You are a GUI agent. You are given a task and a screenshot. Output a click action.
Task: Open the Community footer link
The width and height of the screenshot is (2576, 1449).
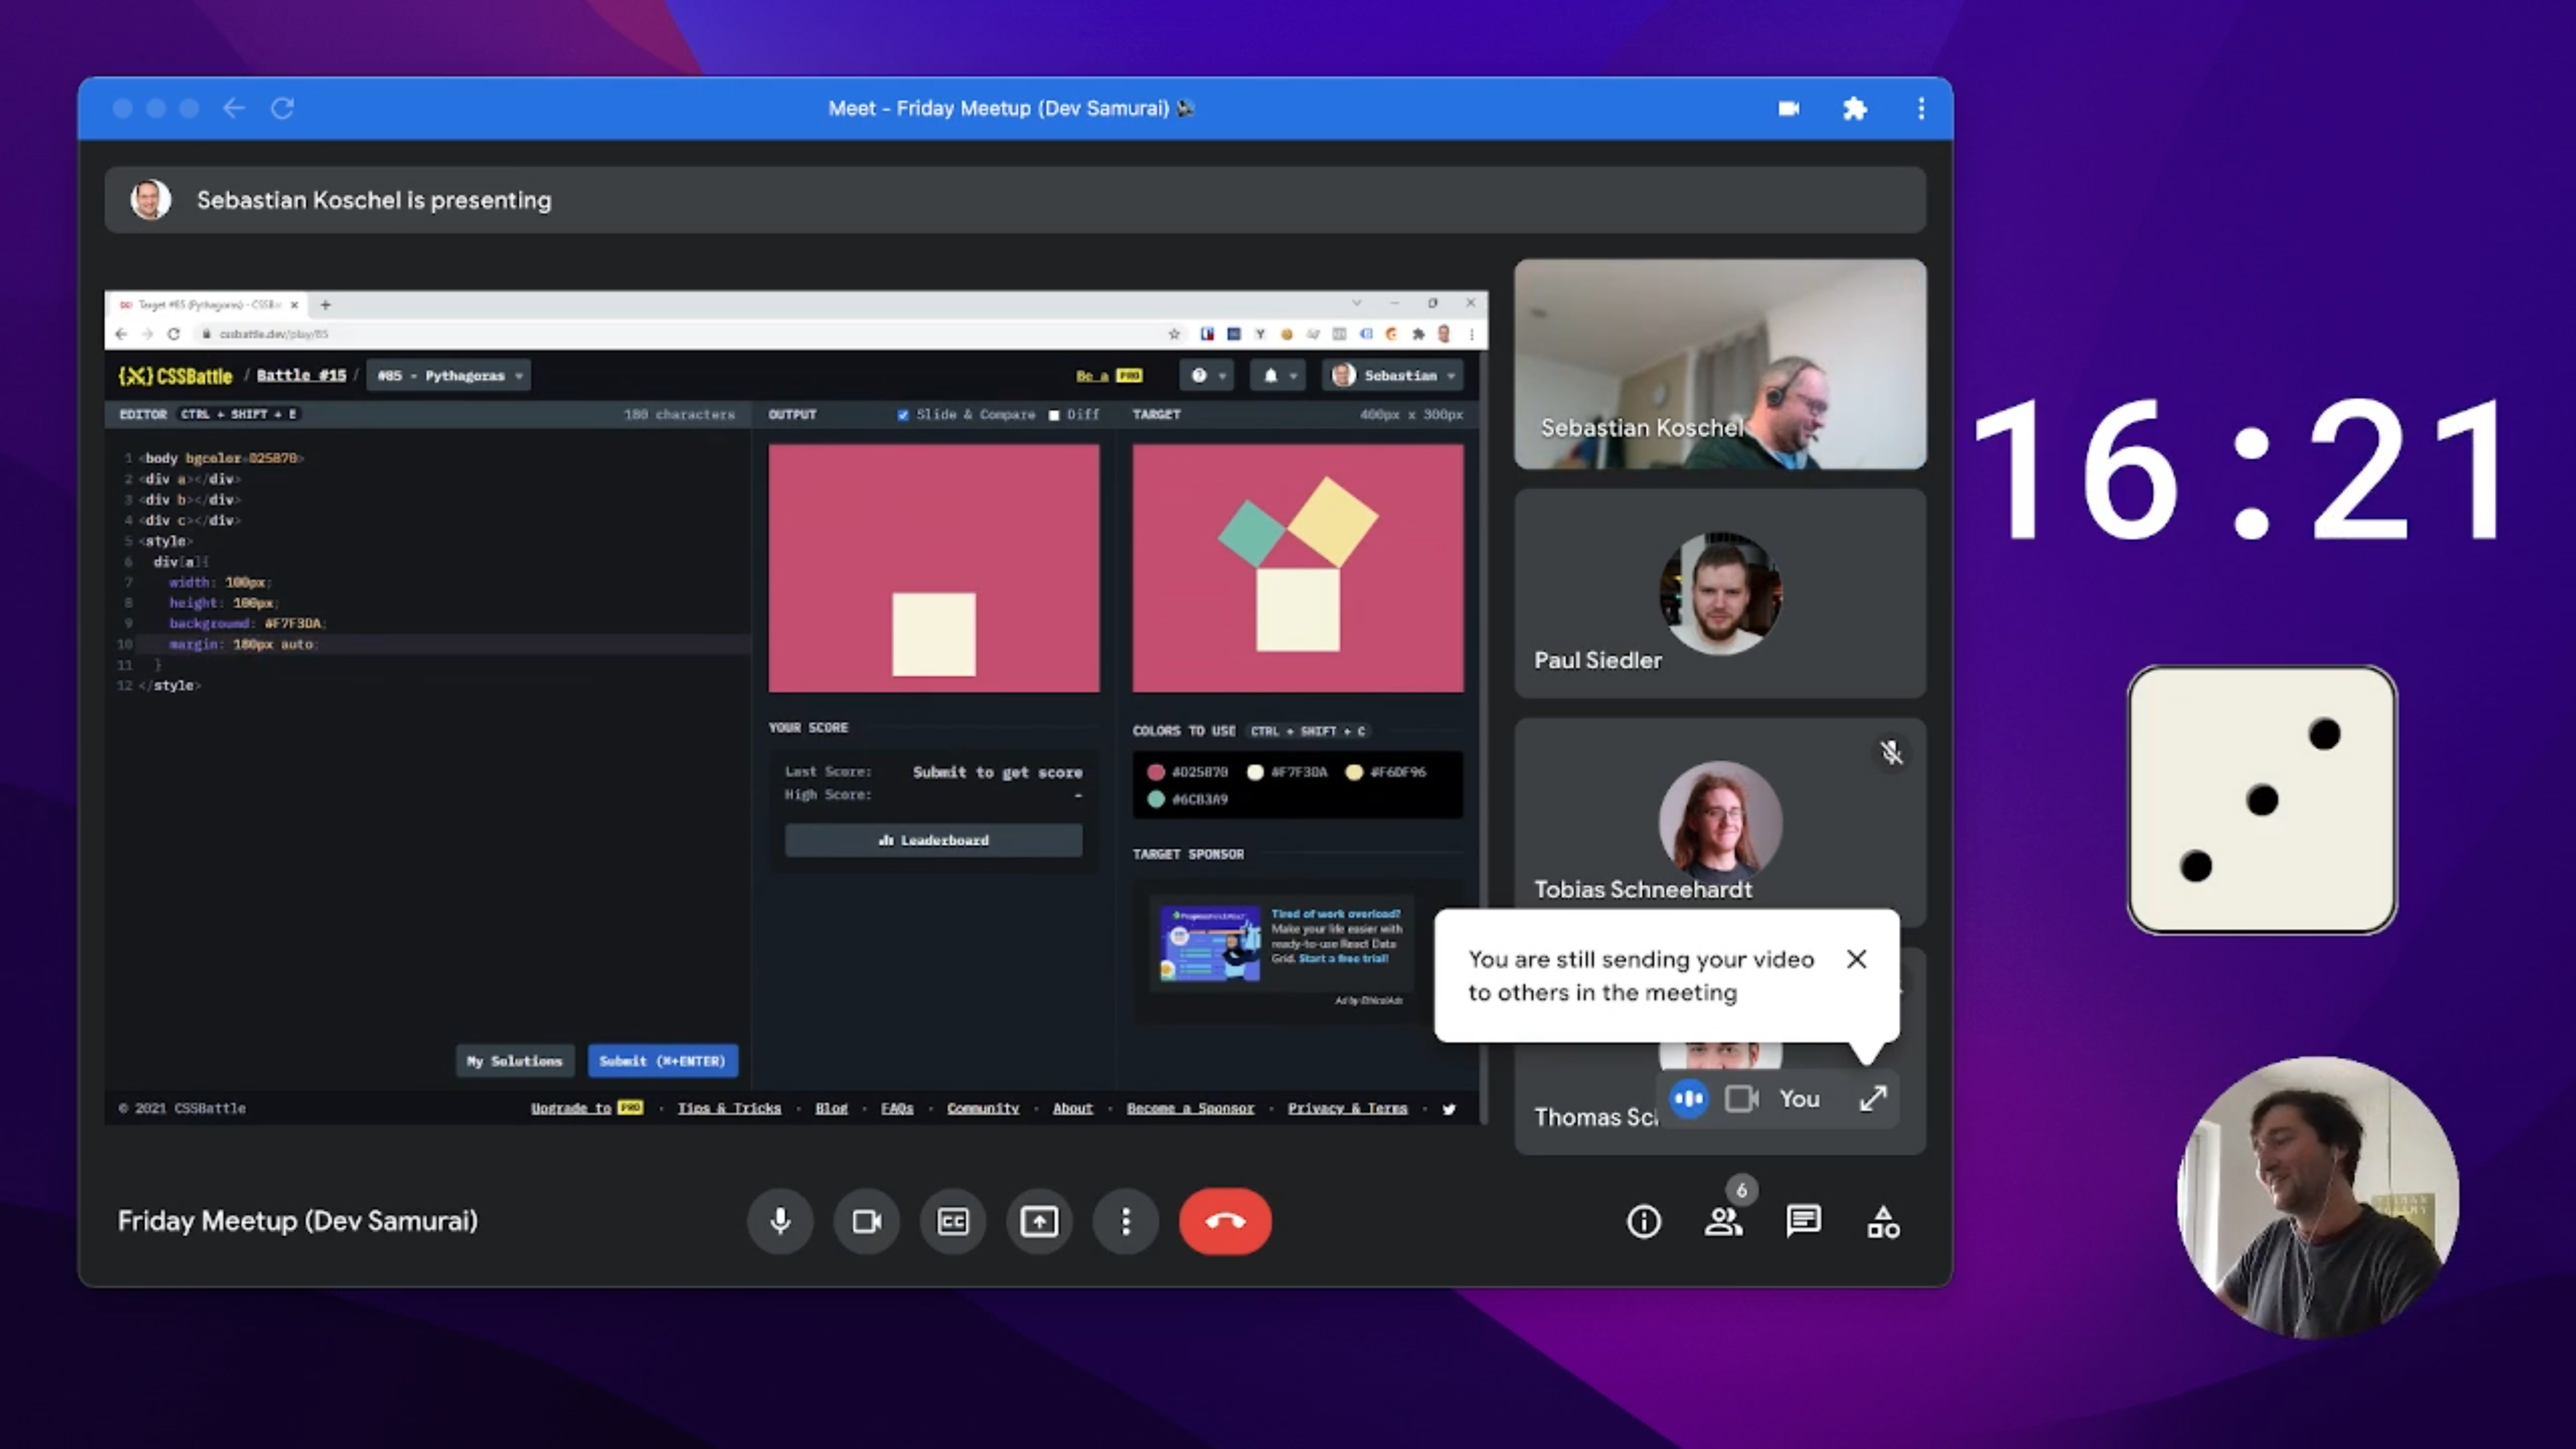983,1108
